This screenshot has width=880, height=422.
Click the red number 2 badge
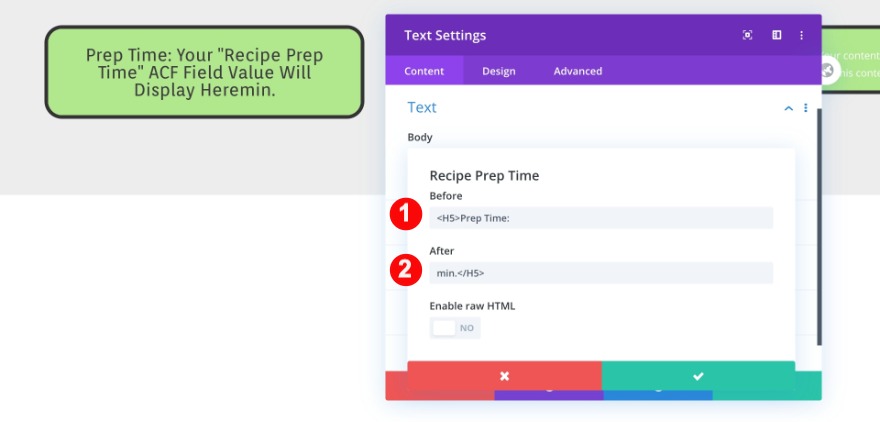point(405,270)
